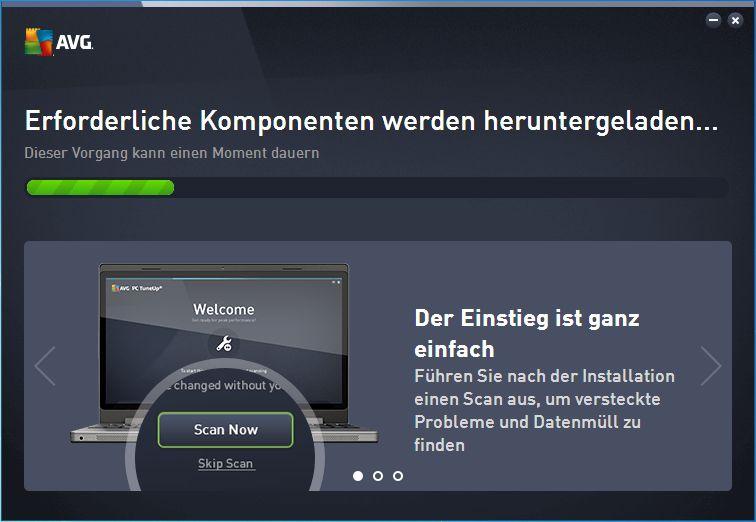Screen dimensions: 756x522
Task: Click the laptop TuneUp preview image
Action: coord(224,376)
